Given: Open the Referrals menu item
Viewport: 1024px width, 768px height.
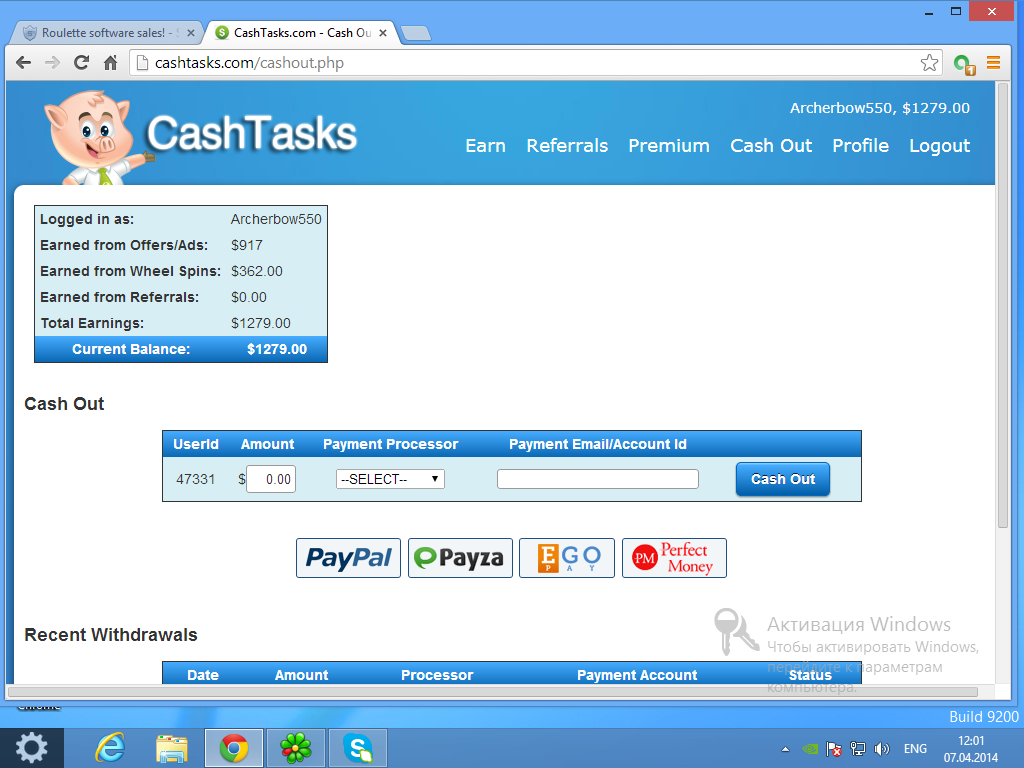Looking at the screenshot, I should [x=567, y=146].
